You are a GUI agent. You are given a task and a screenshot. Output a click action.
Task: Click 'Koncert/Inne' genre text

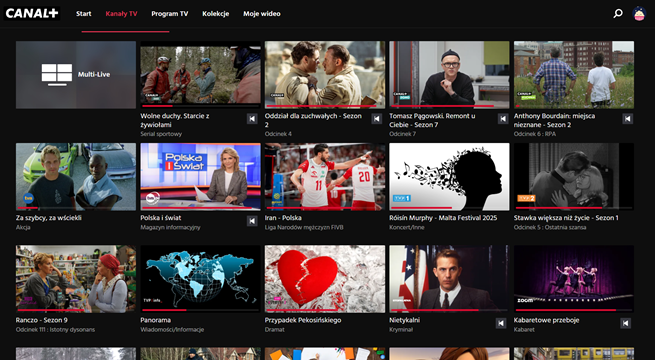[406, 228]
